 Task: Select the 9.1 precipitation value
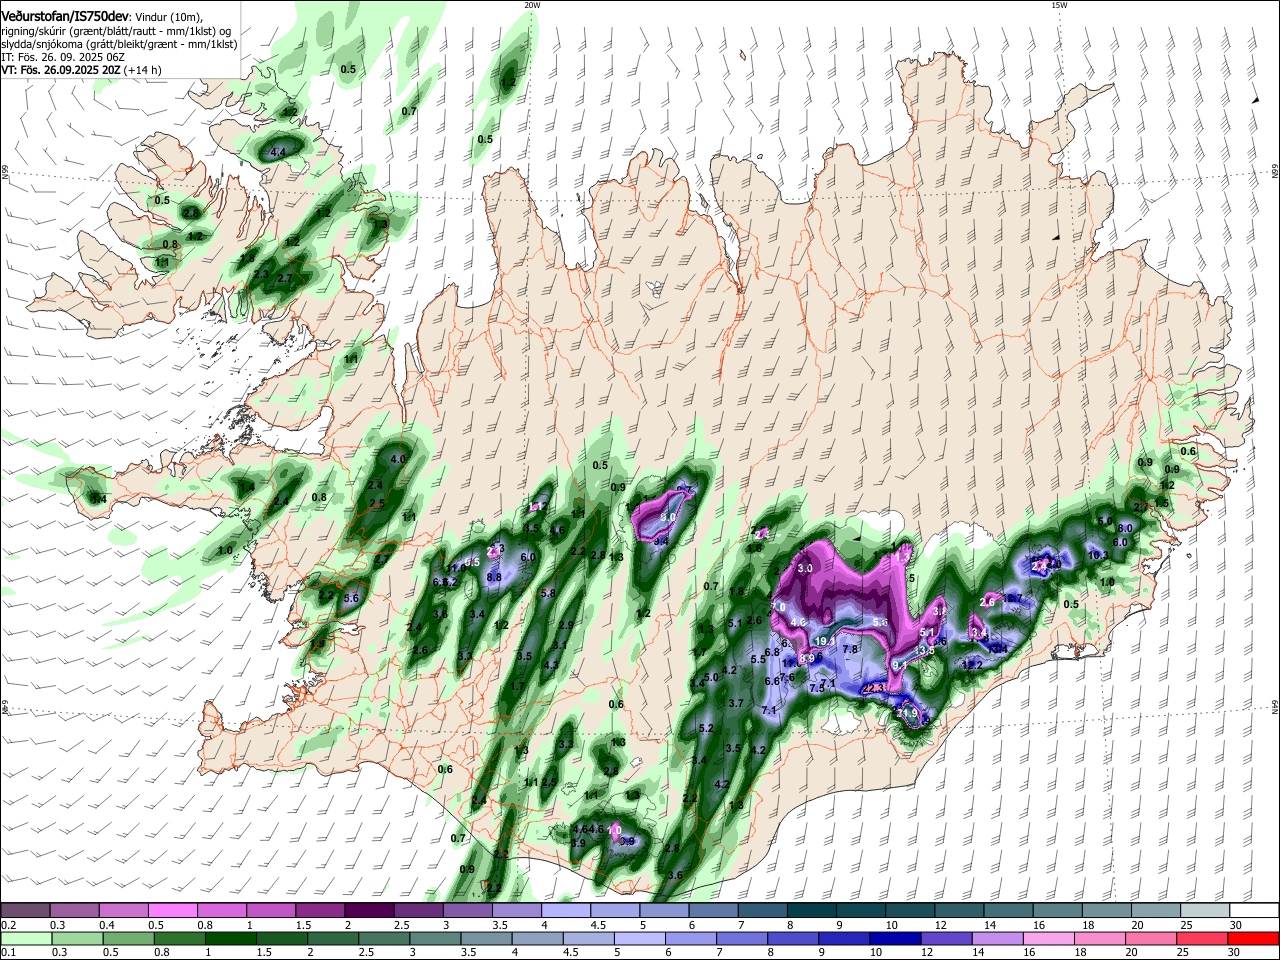899,665
